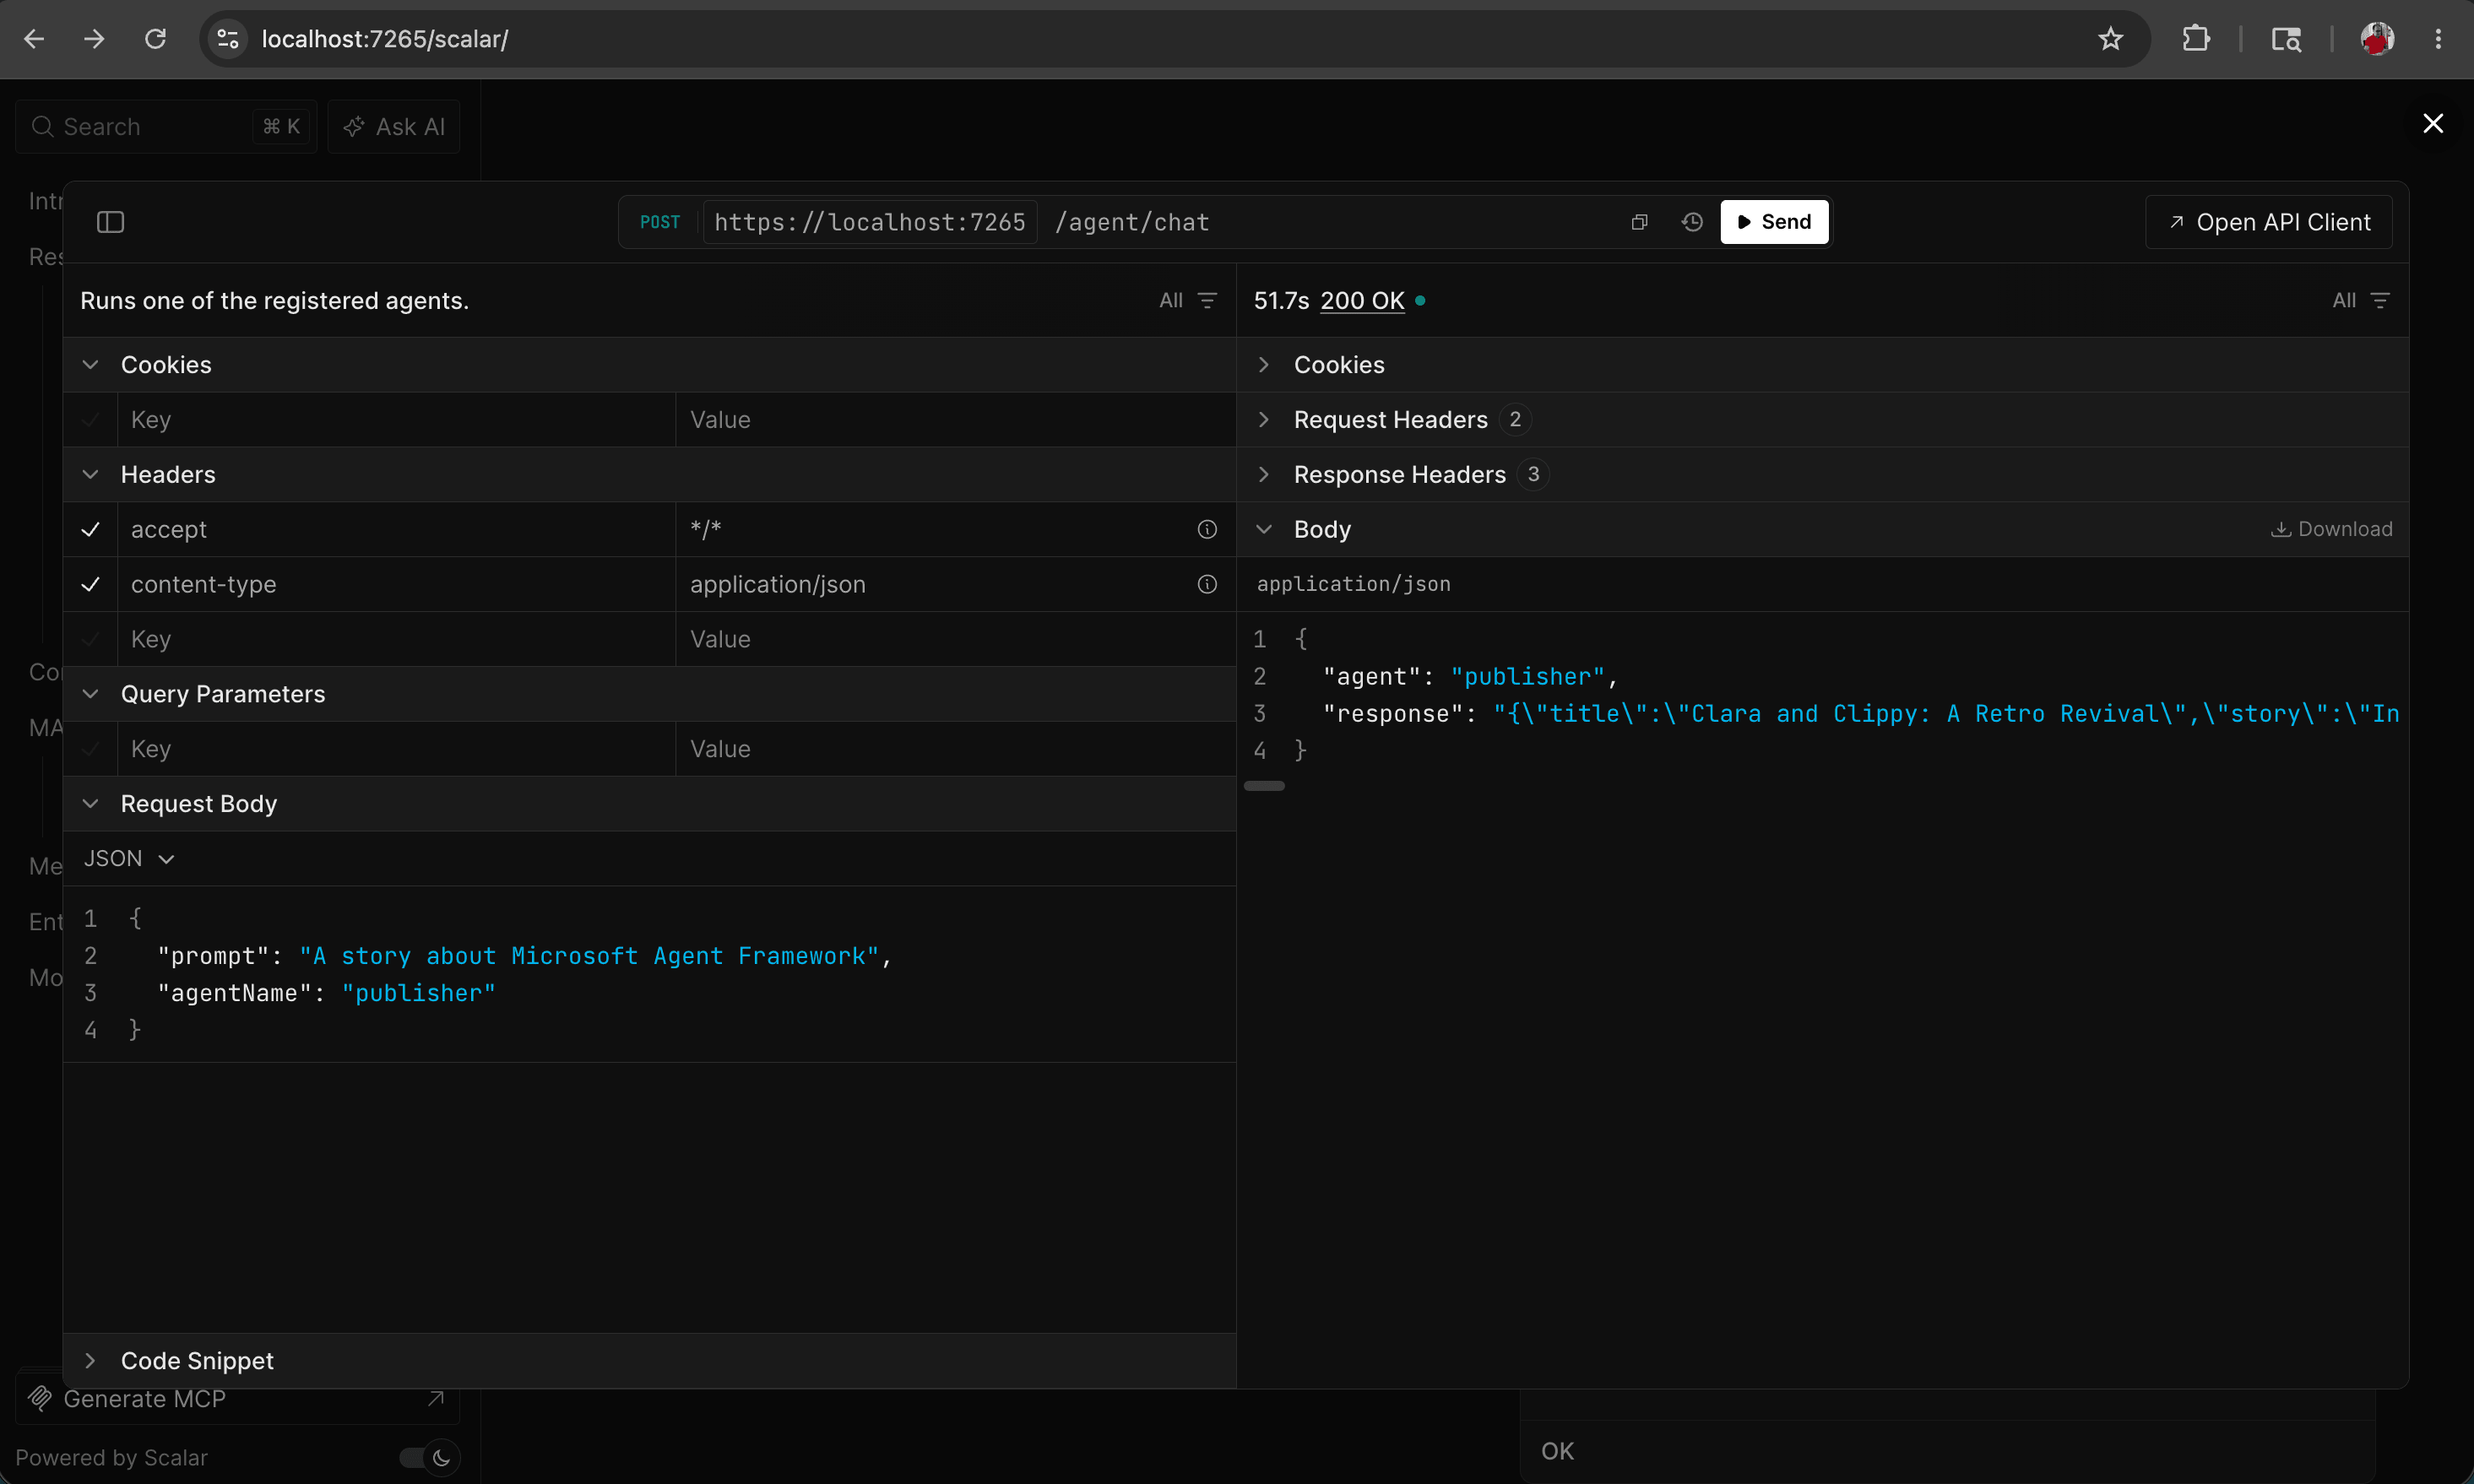This screenshot has height=1484, width=2474.
Task: Expand the response Cookies section
Action: click(x=1264, y=365)
